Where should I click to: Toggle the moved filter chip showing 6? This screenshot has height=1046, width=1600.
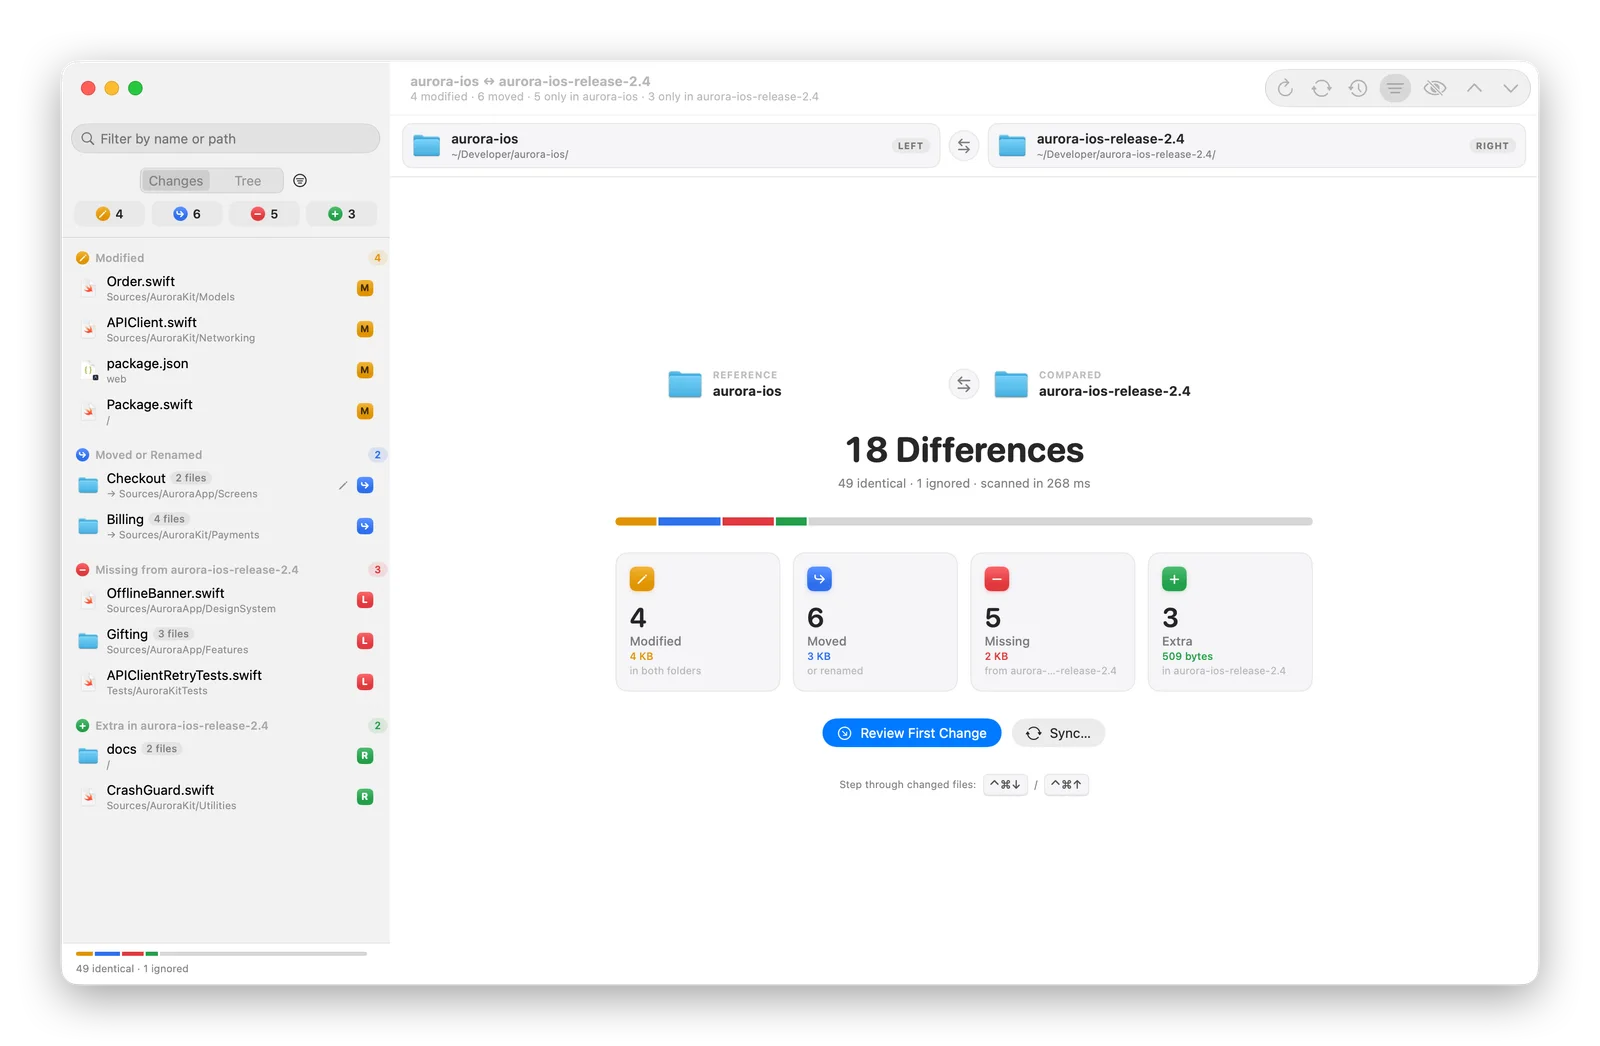tap(187, 214)
